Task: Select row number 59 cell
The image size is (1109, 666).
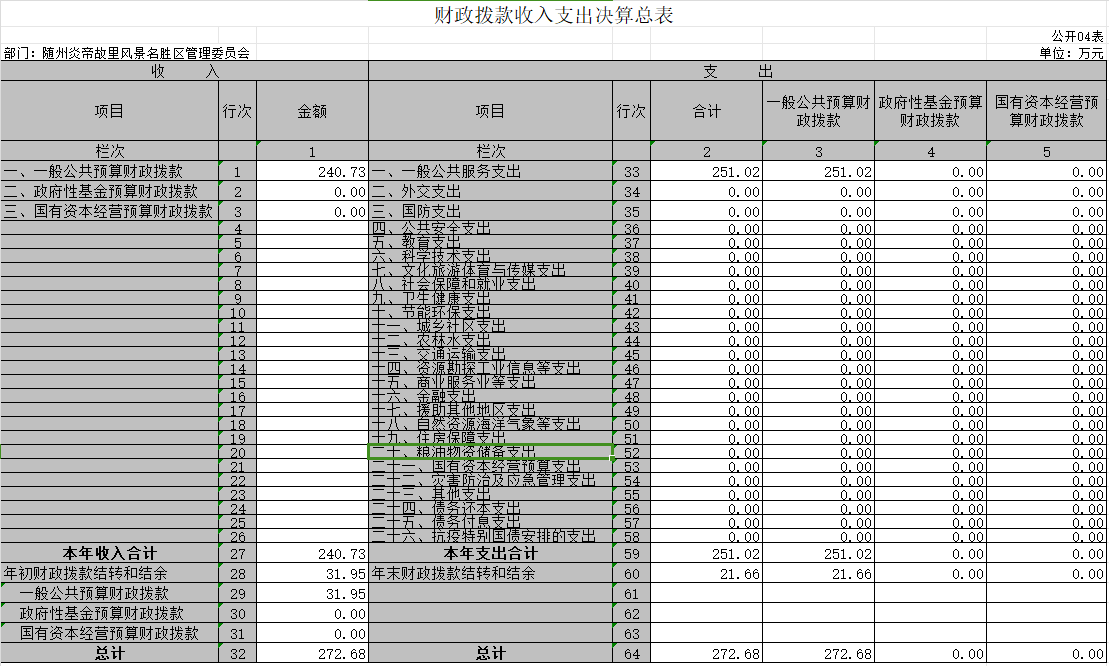Action: pos(631,554)
